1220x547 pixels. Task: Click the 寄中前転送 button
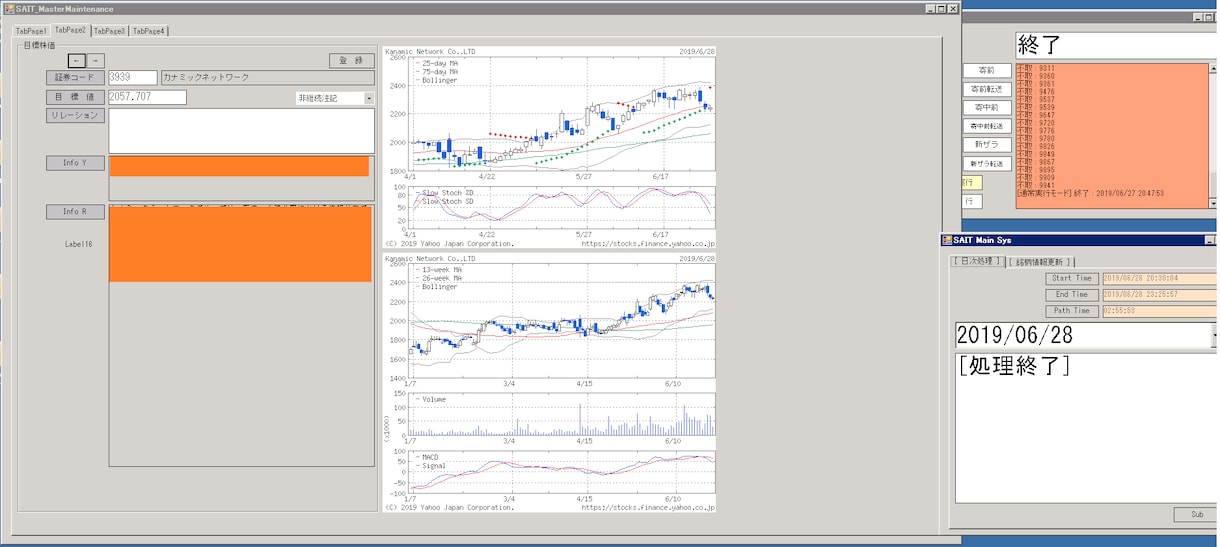click(x=987, y=126)
